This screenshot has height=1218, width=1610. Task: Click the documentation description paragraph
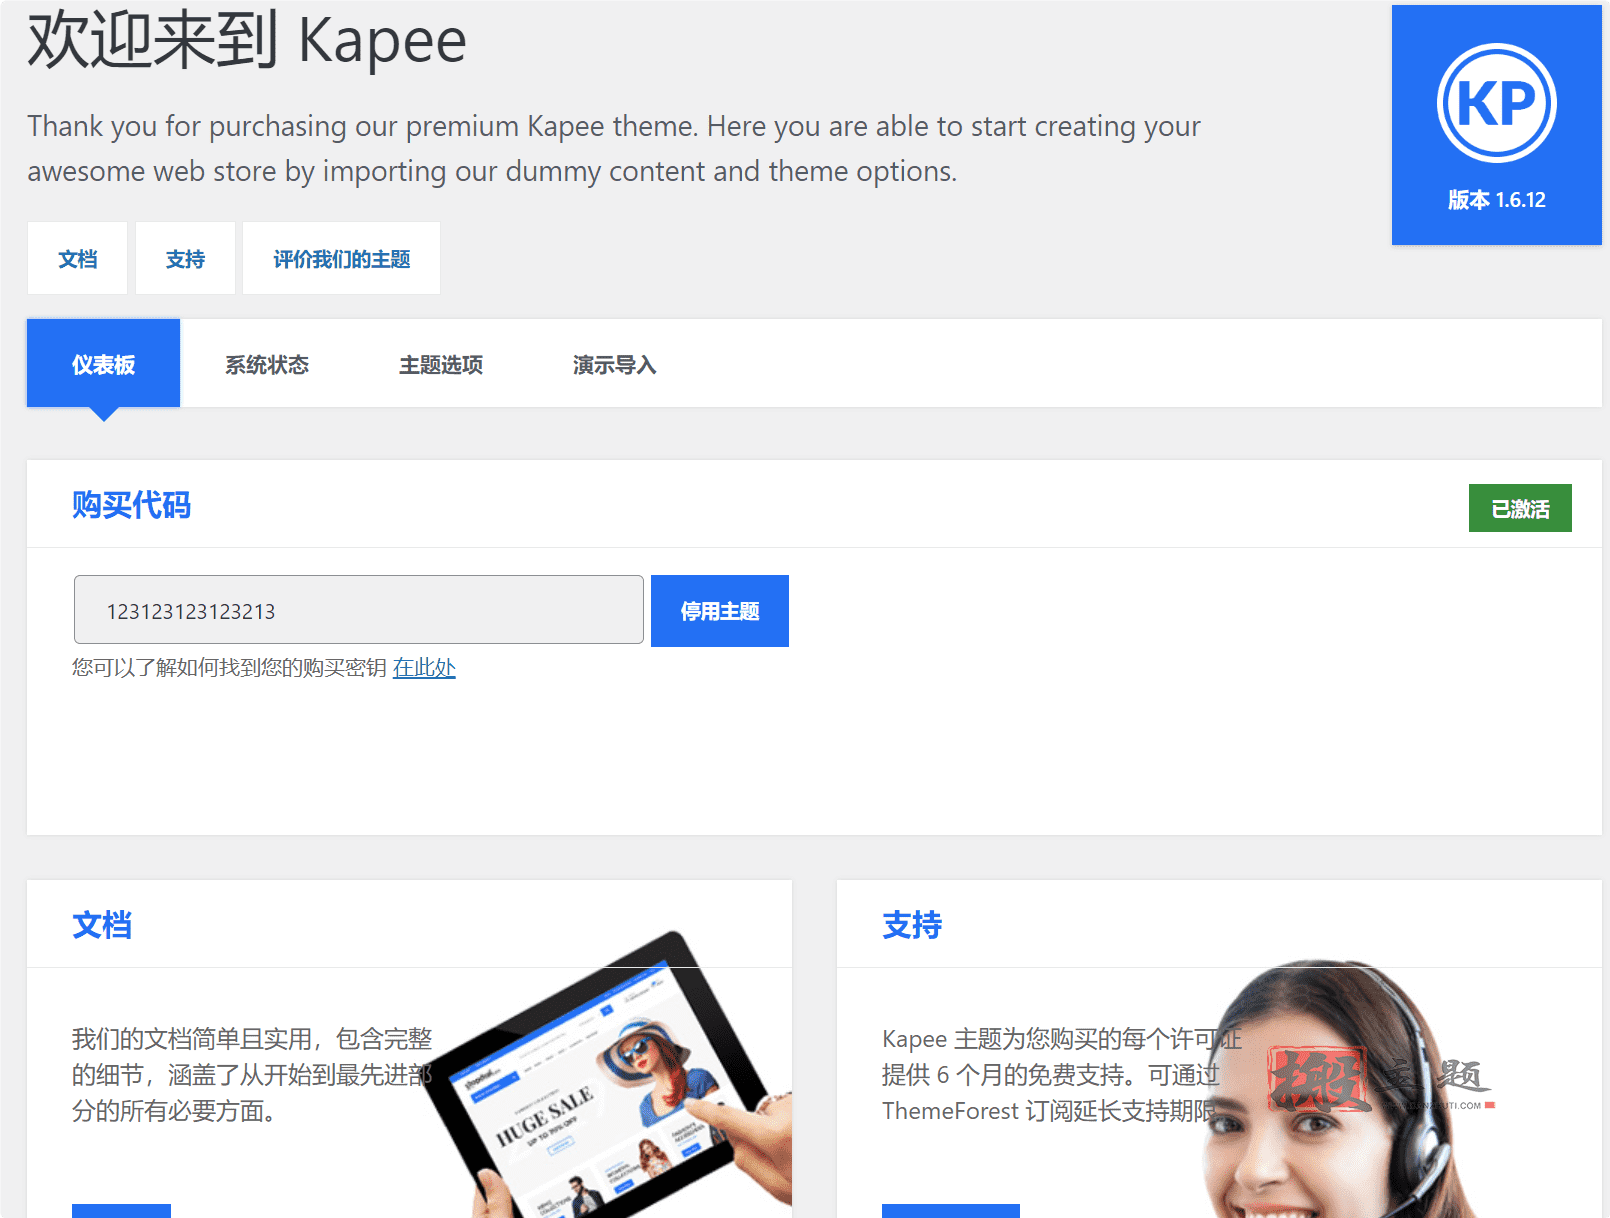click(252, 1075)
